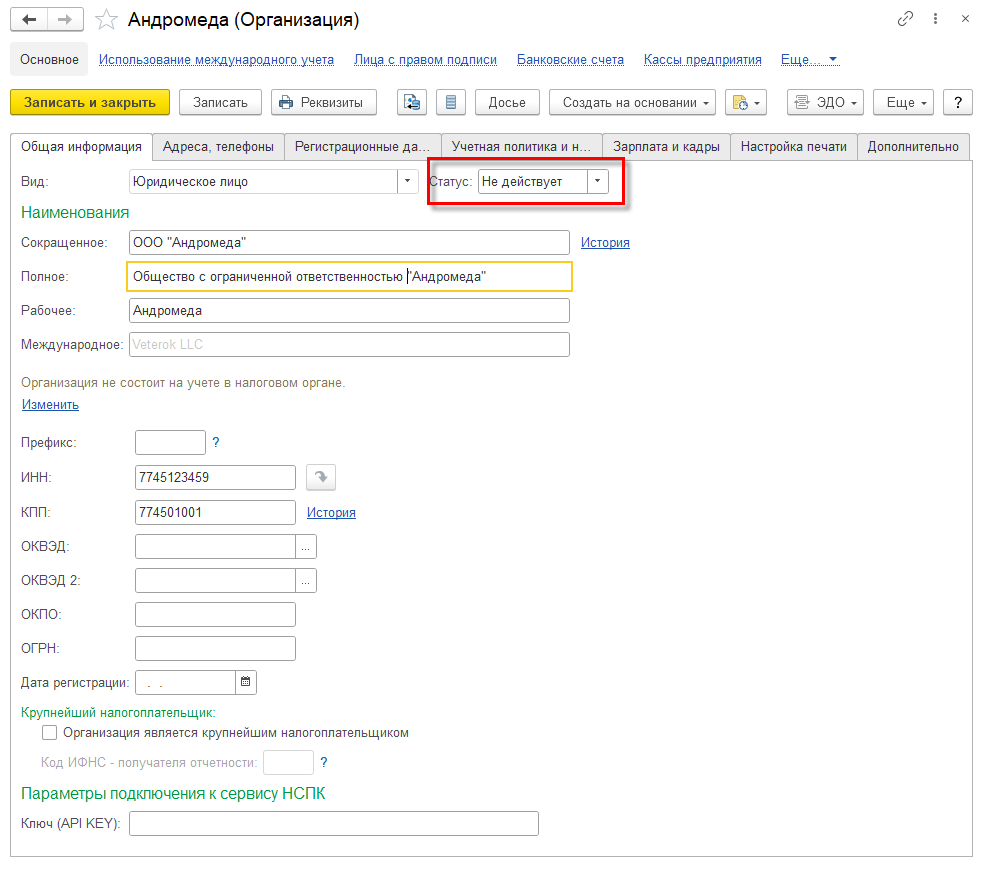Open the Зарплата и кадры tab

666,146
